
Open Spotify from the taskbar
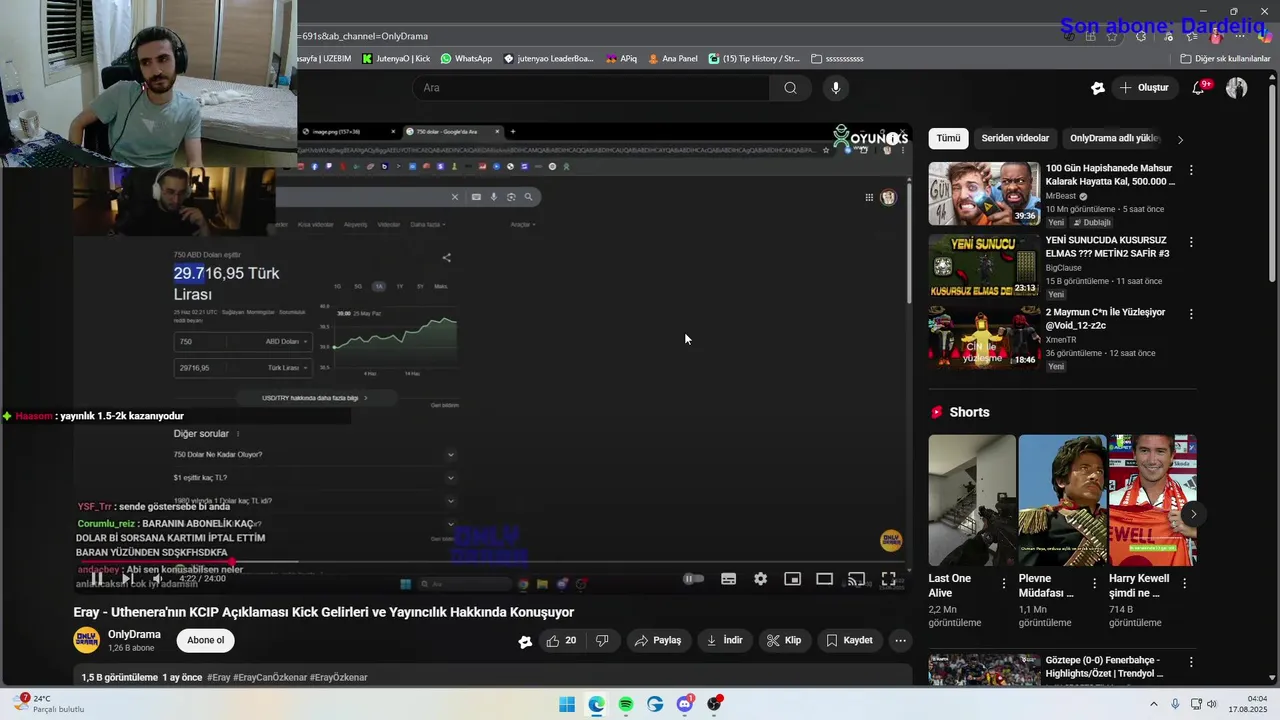point(626,704)
